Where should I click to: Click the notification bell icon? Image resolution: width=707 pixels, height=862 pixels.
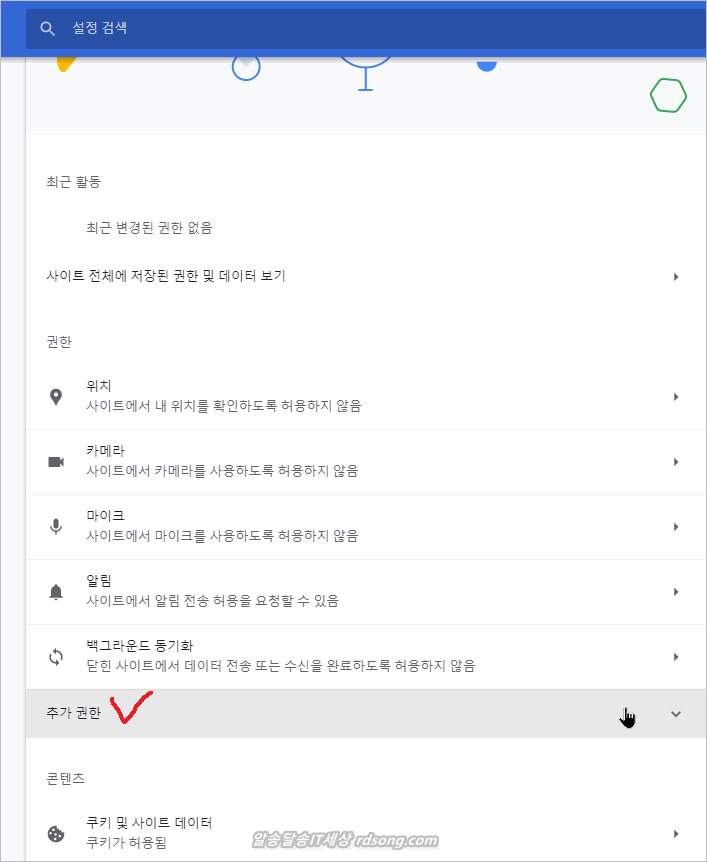[x=56, y=592]
